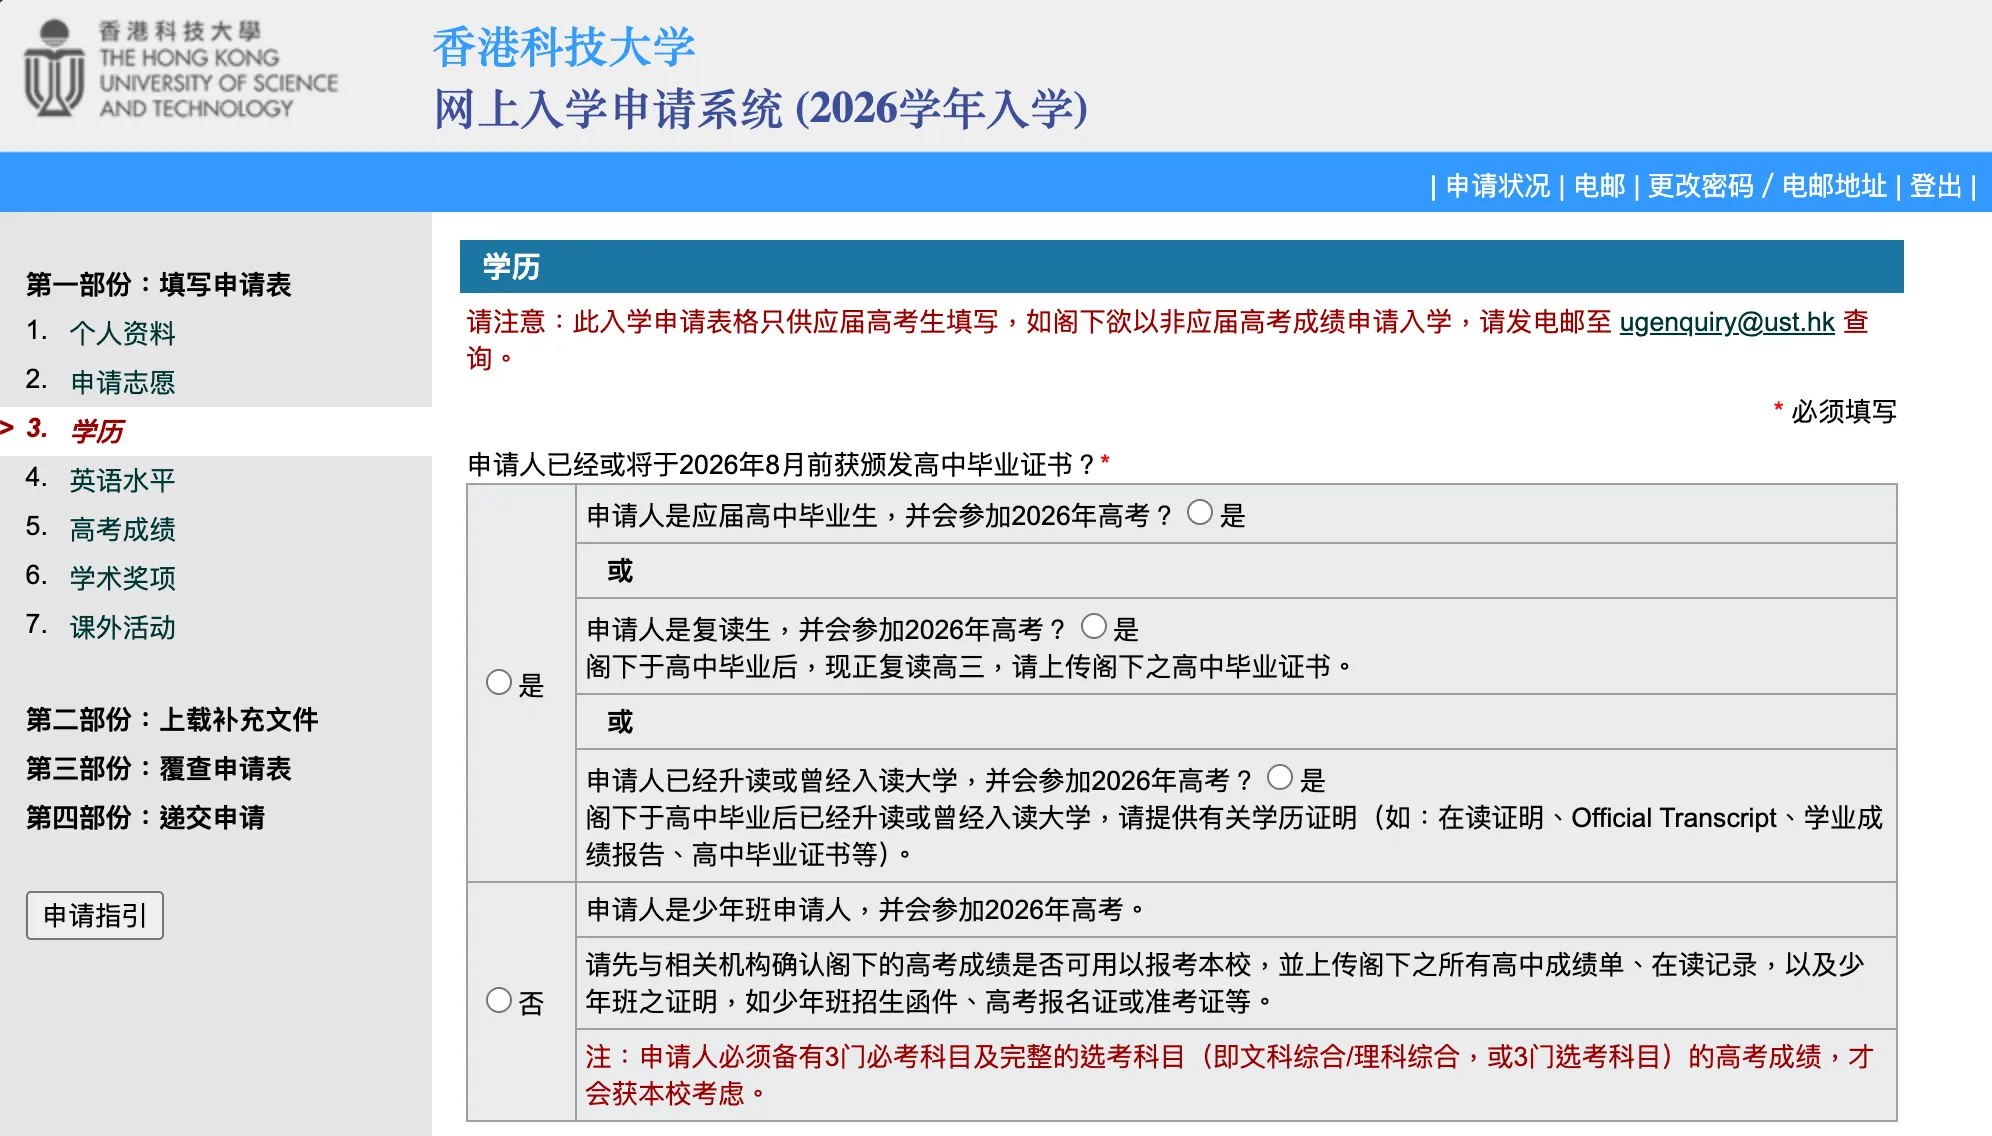1992x1136 pixels.
Task: Choose 是 for holding high school diploma
Action: click(x=498, y=682)
